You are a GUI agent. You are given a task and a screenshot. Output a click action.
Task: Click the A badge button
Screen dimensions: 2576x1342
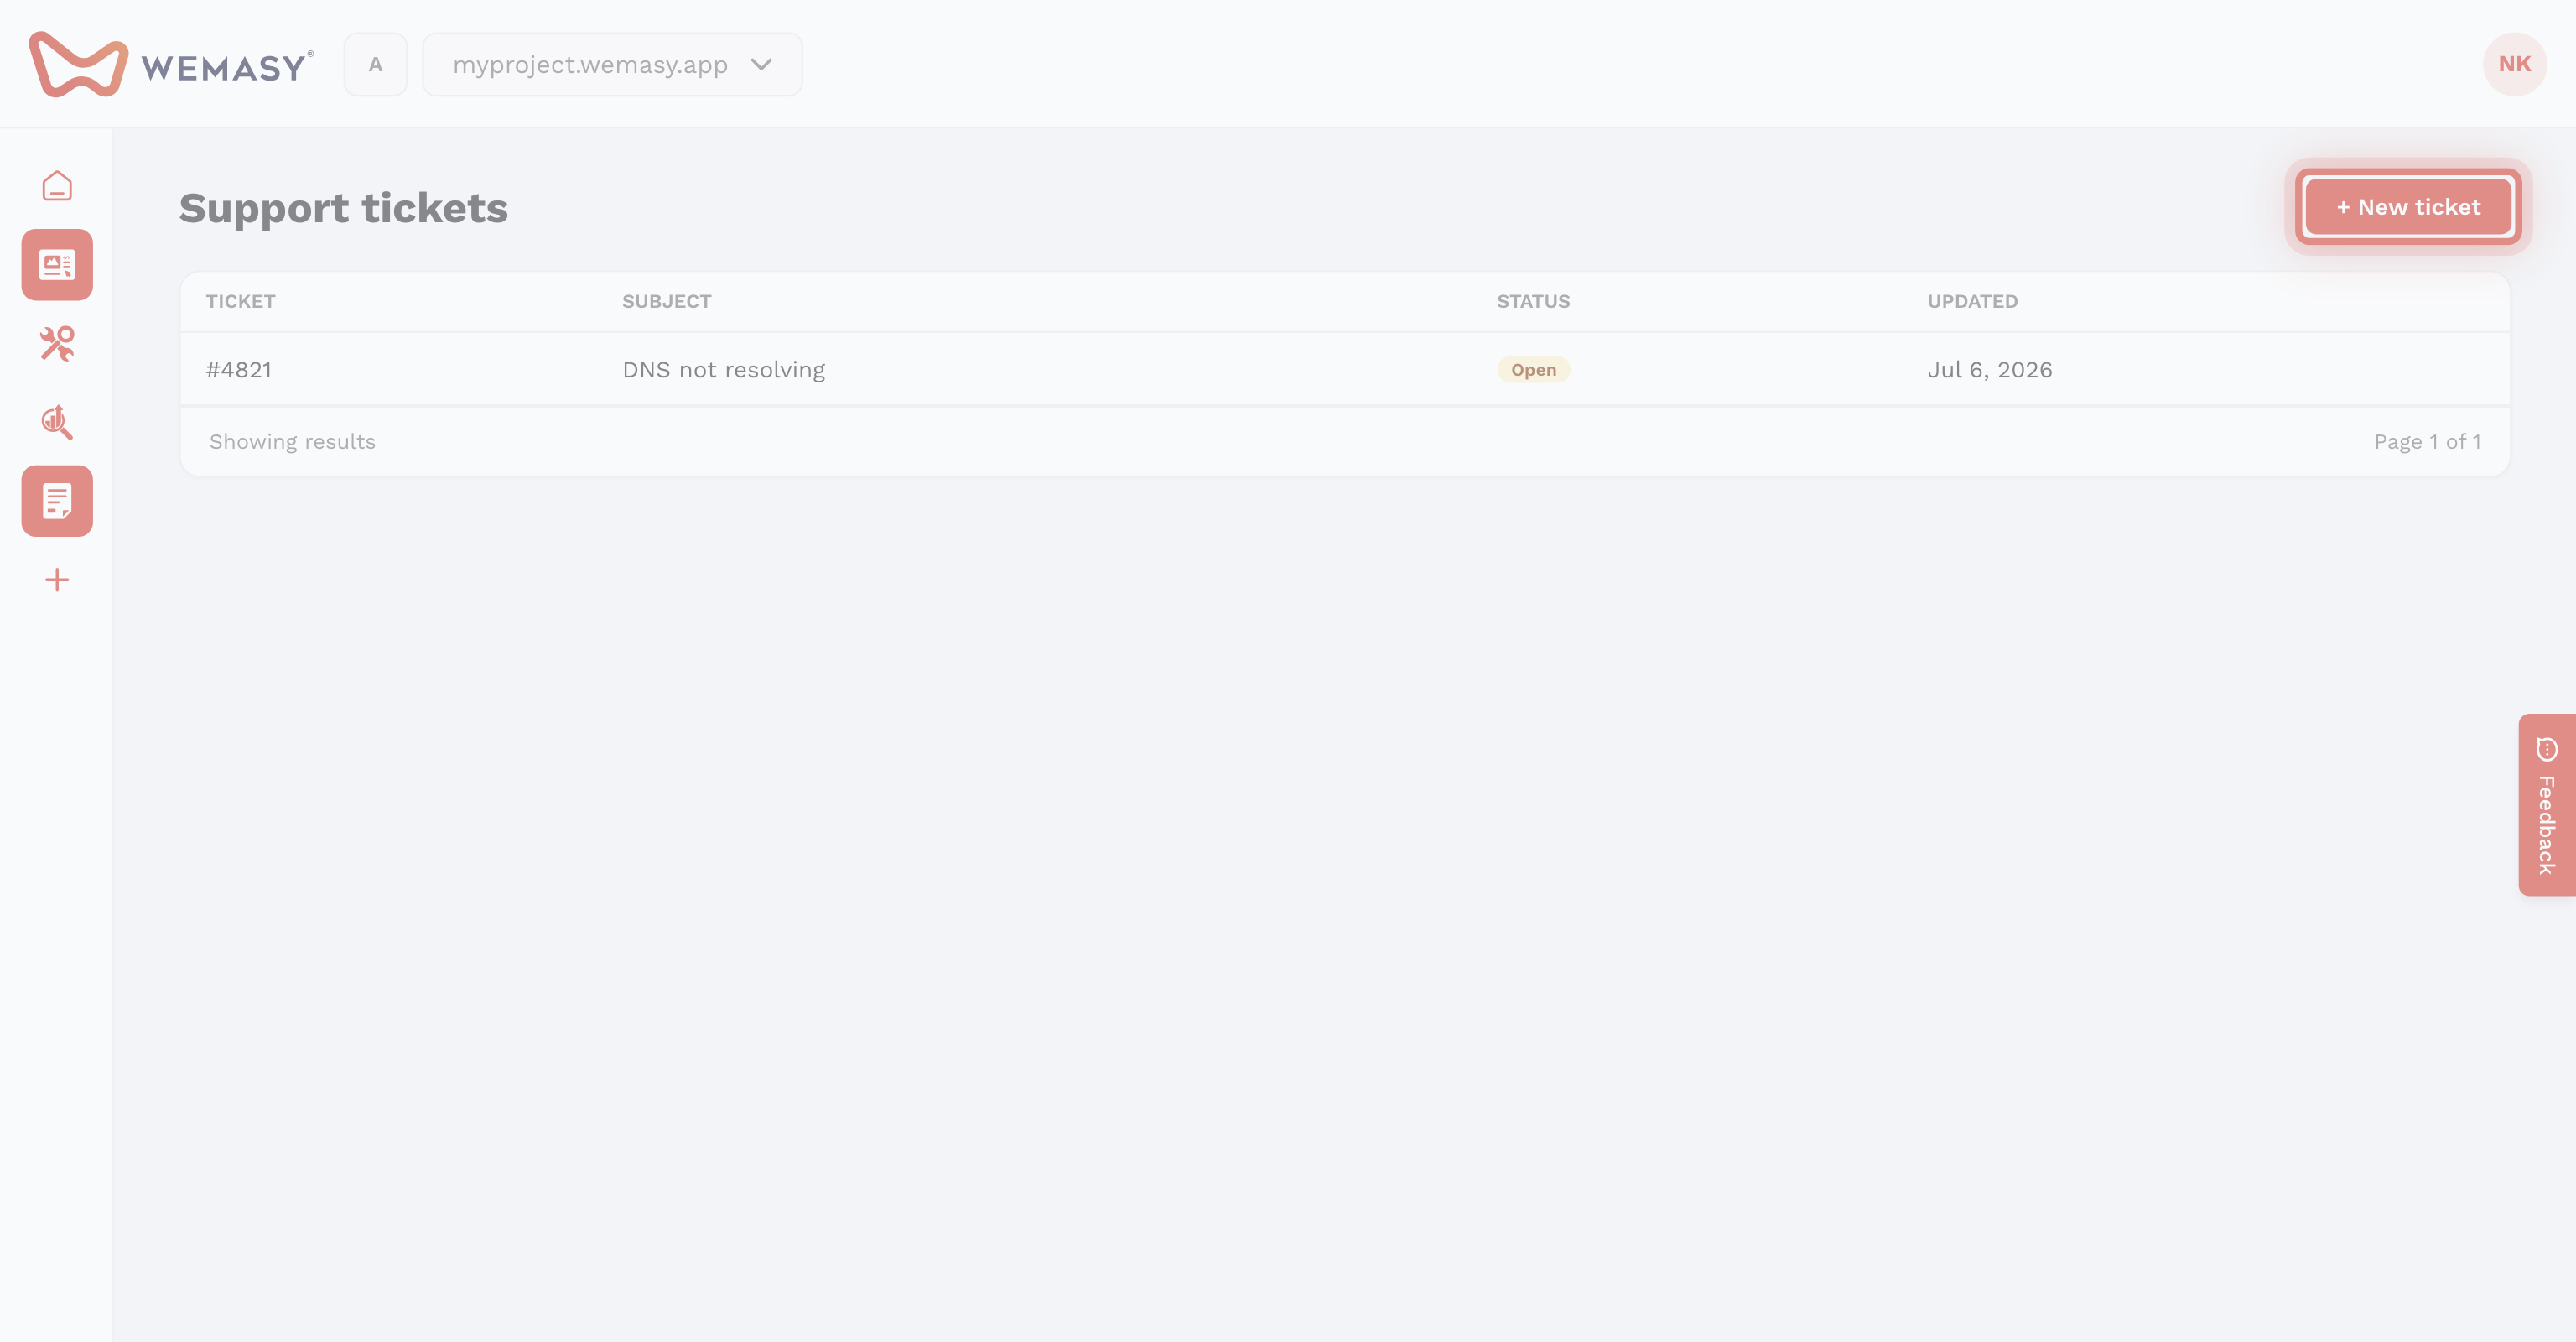(375, 64)
